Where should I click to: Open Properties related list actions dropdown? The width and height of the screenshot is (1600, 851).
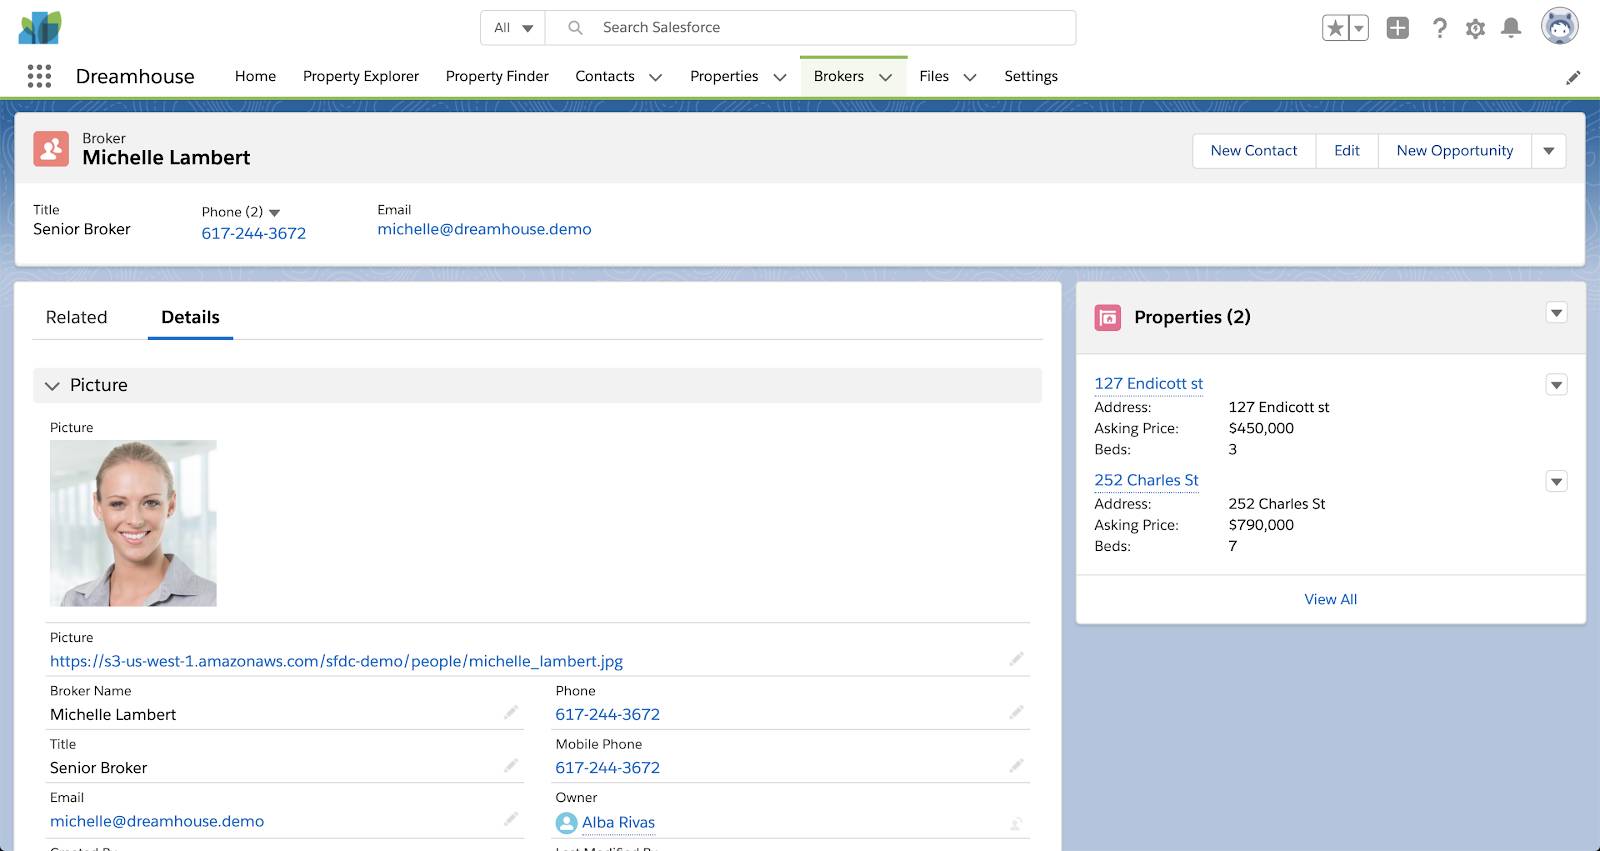1557,313
